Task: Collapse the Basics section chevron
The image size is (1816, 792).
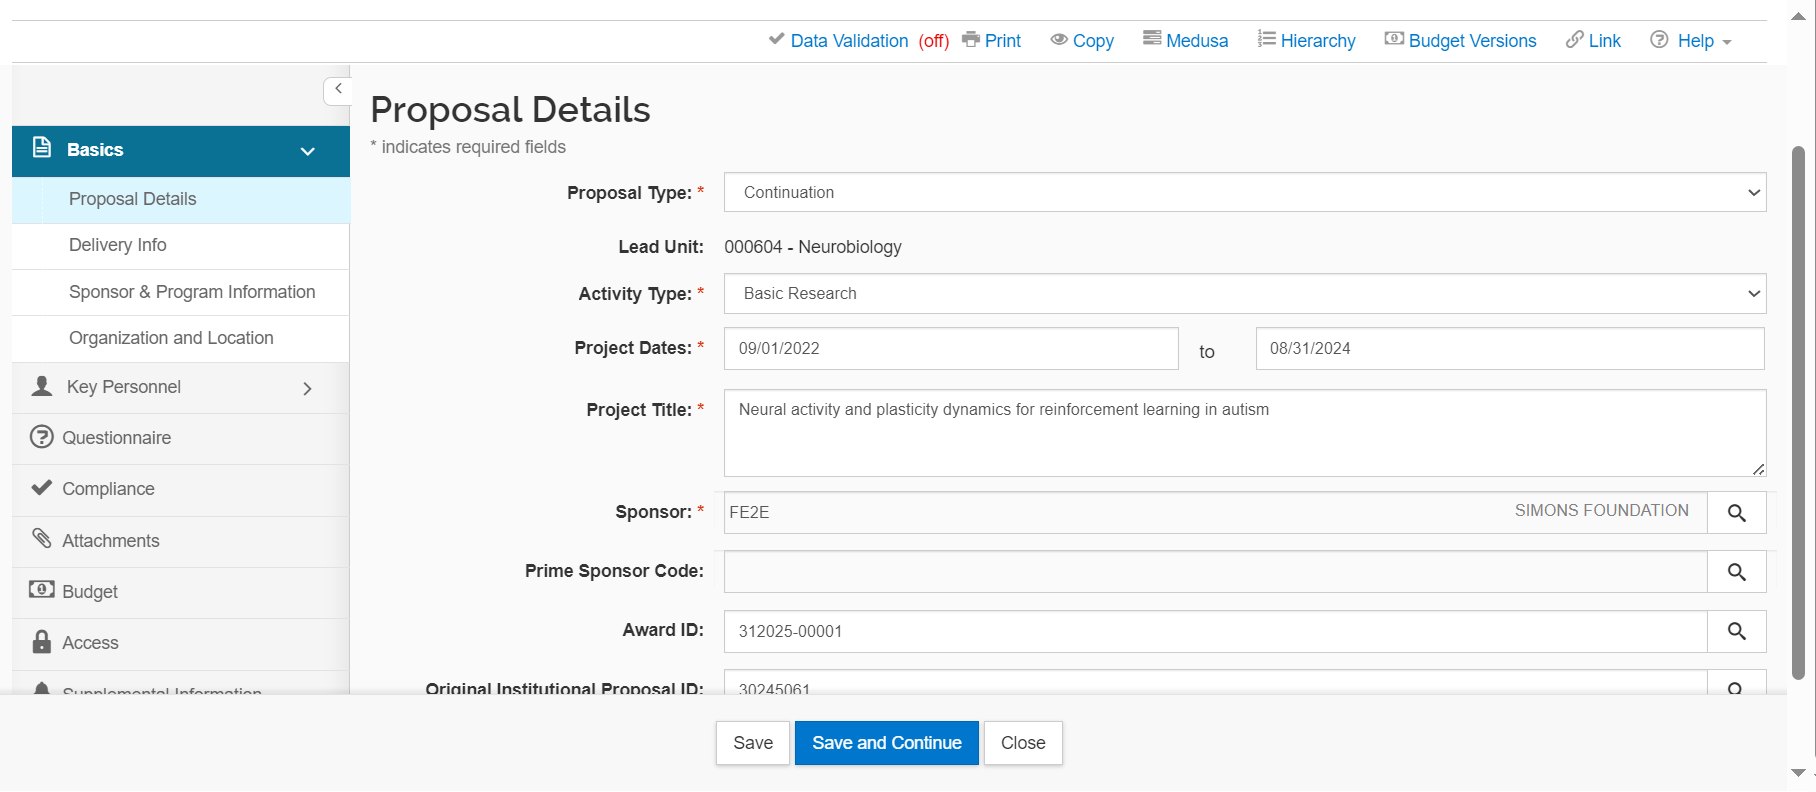Action: click(x=308, y=151)
